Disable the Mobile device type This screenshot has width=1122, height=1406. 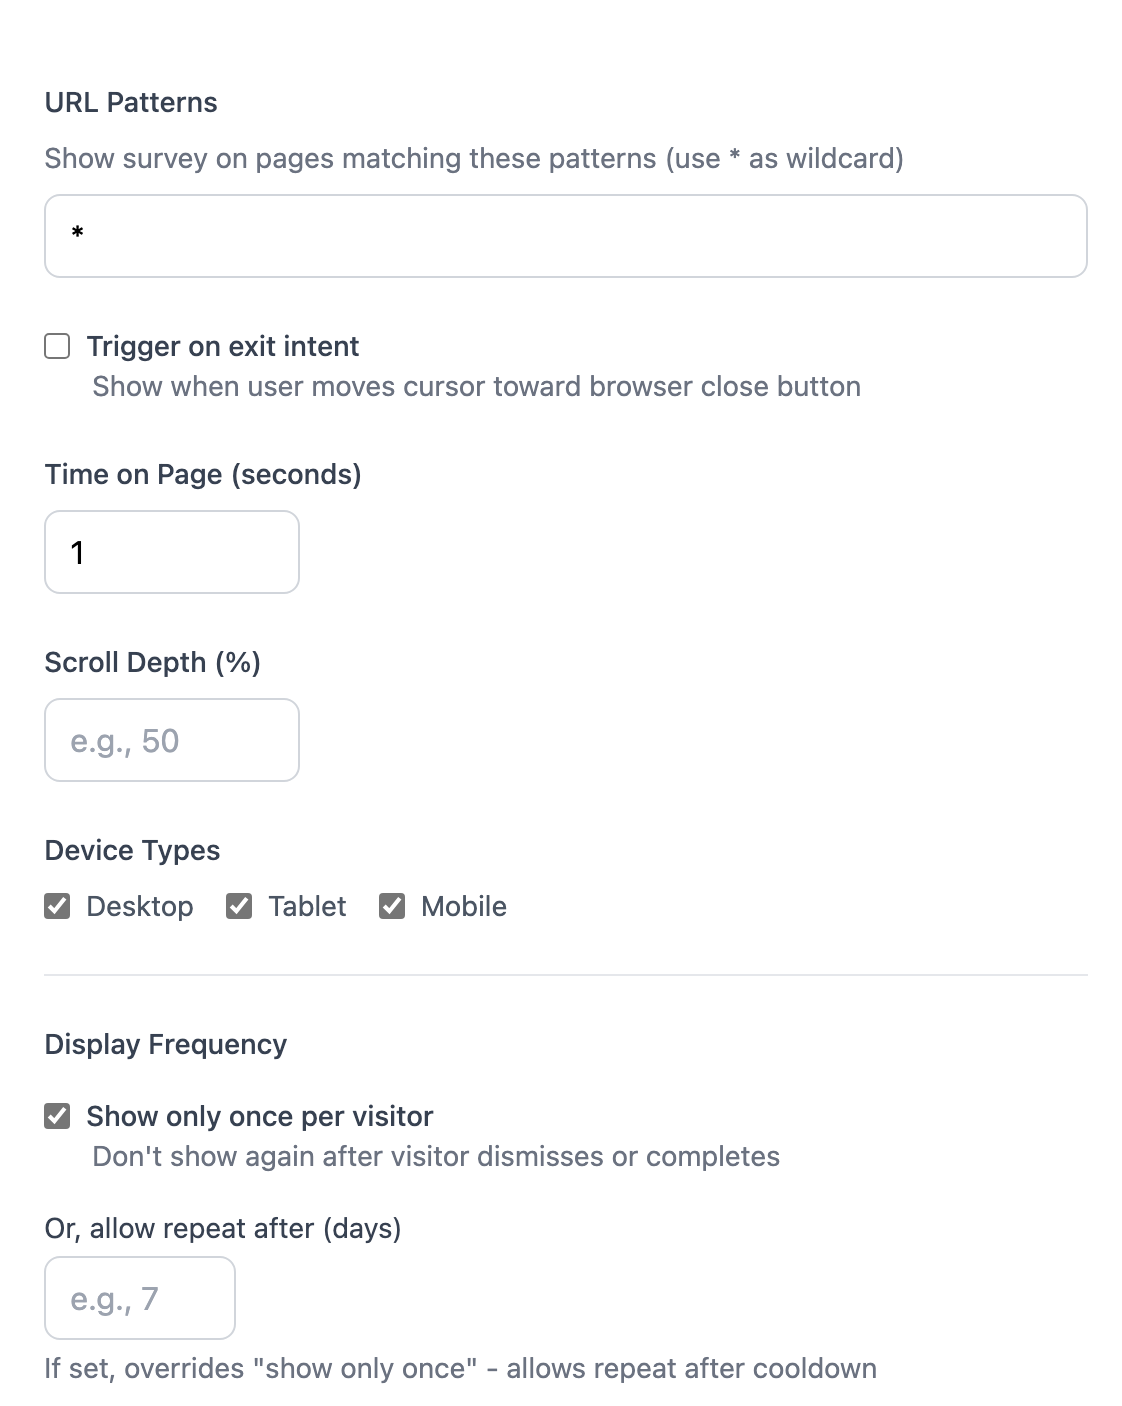pos(391,906)
